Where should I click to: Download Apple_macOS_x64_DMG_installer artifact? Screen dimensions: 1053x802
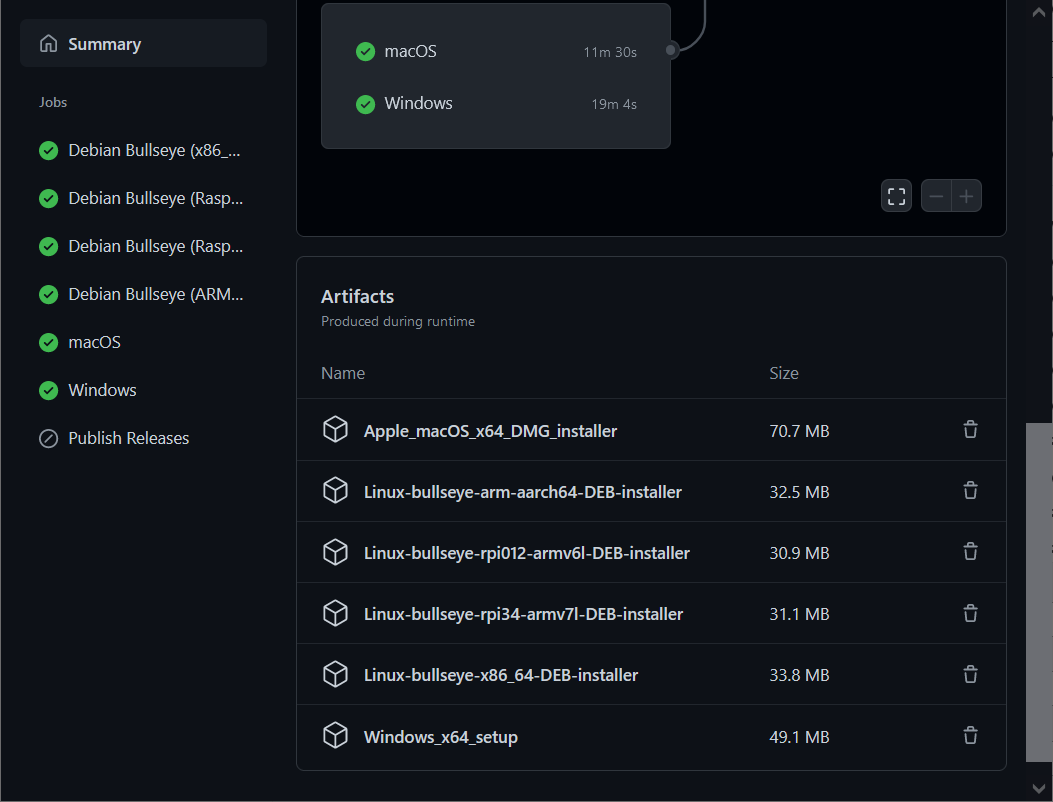coord(490,431)
